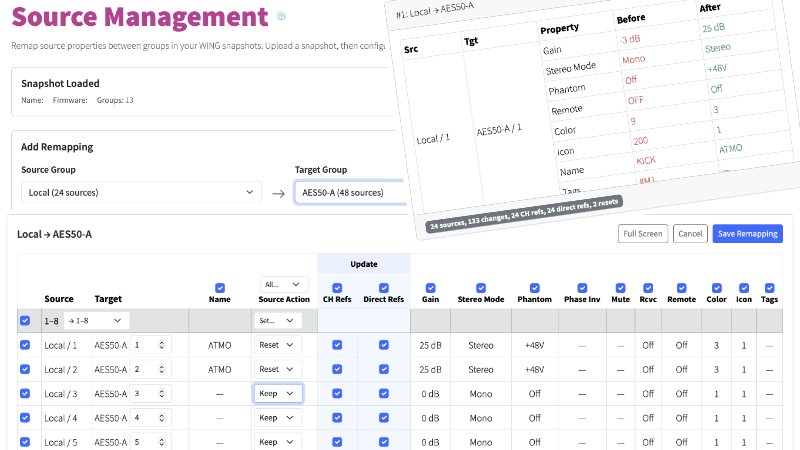Toggle the Color column checkbox

pos(717,288)
